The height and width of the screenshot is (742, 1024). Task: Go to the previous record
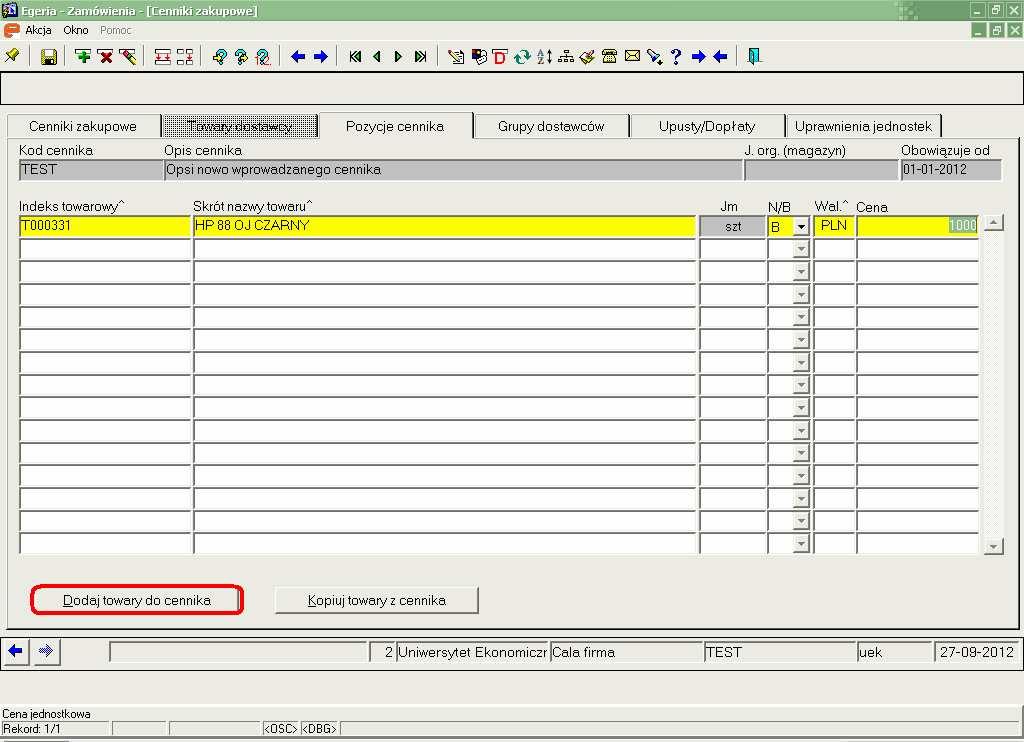377,57
